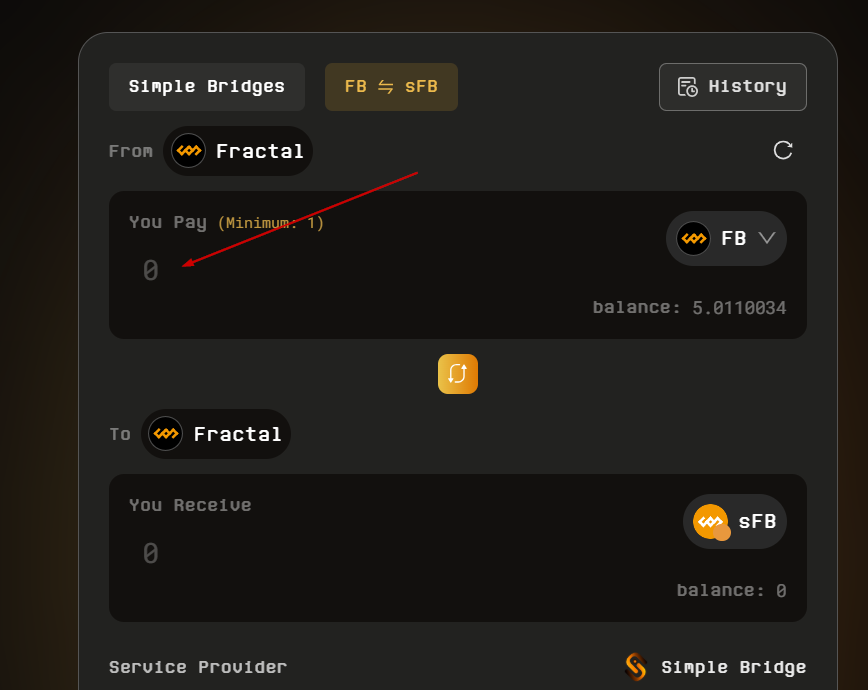Click the Fractal logo beside From
868x690 pixels.
click(188, 151)
